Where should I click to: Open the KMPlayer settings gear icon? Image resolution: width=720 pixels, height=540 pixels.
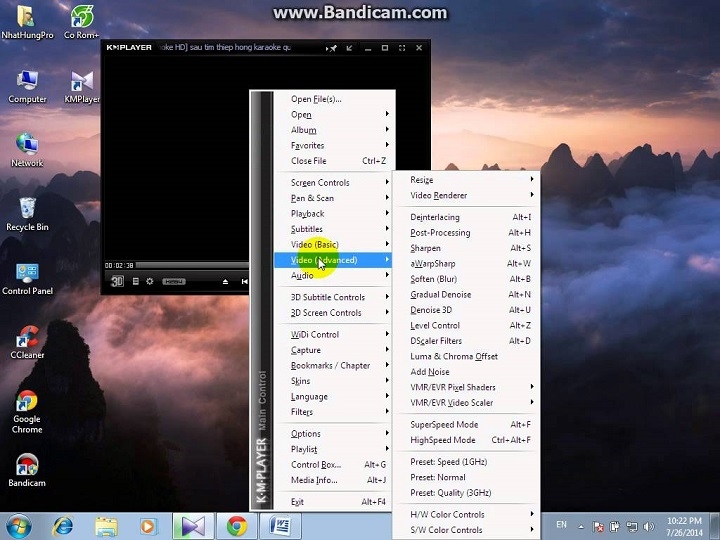click(150, 281)
